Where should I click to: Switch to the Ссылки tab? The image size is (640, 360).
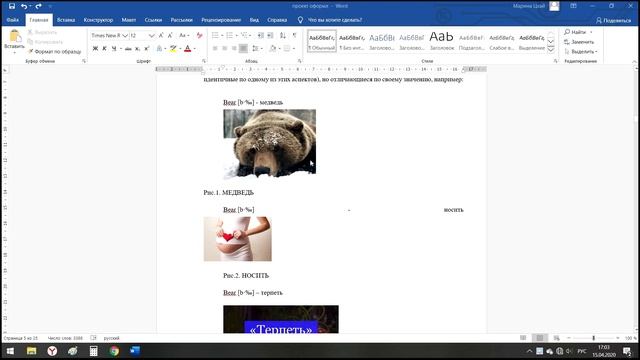153,20
